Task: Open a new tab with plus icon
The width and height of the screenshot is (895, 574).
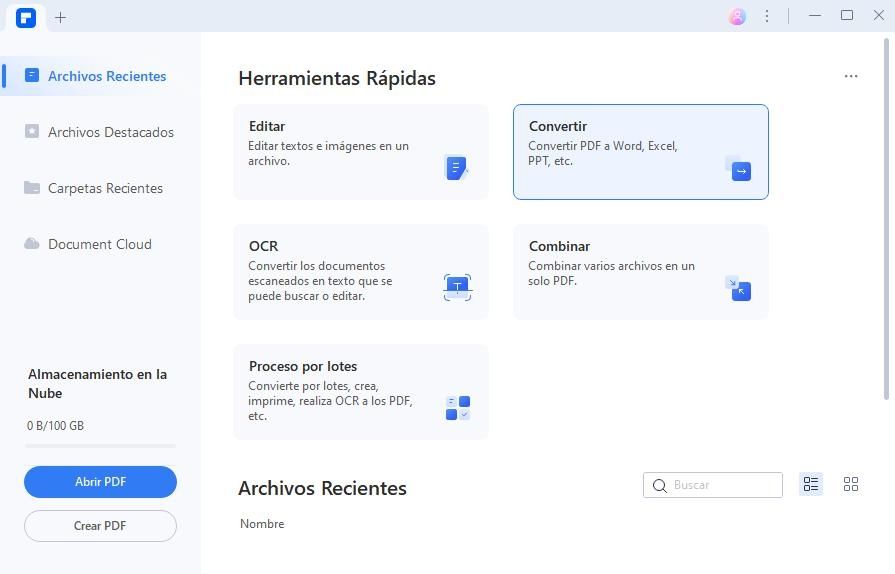Action: 61,17
